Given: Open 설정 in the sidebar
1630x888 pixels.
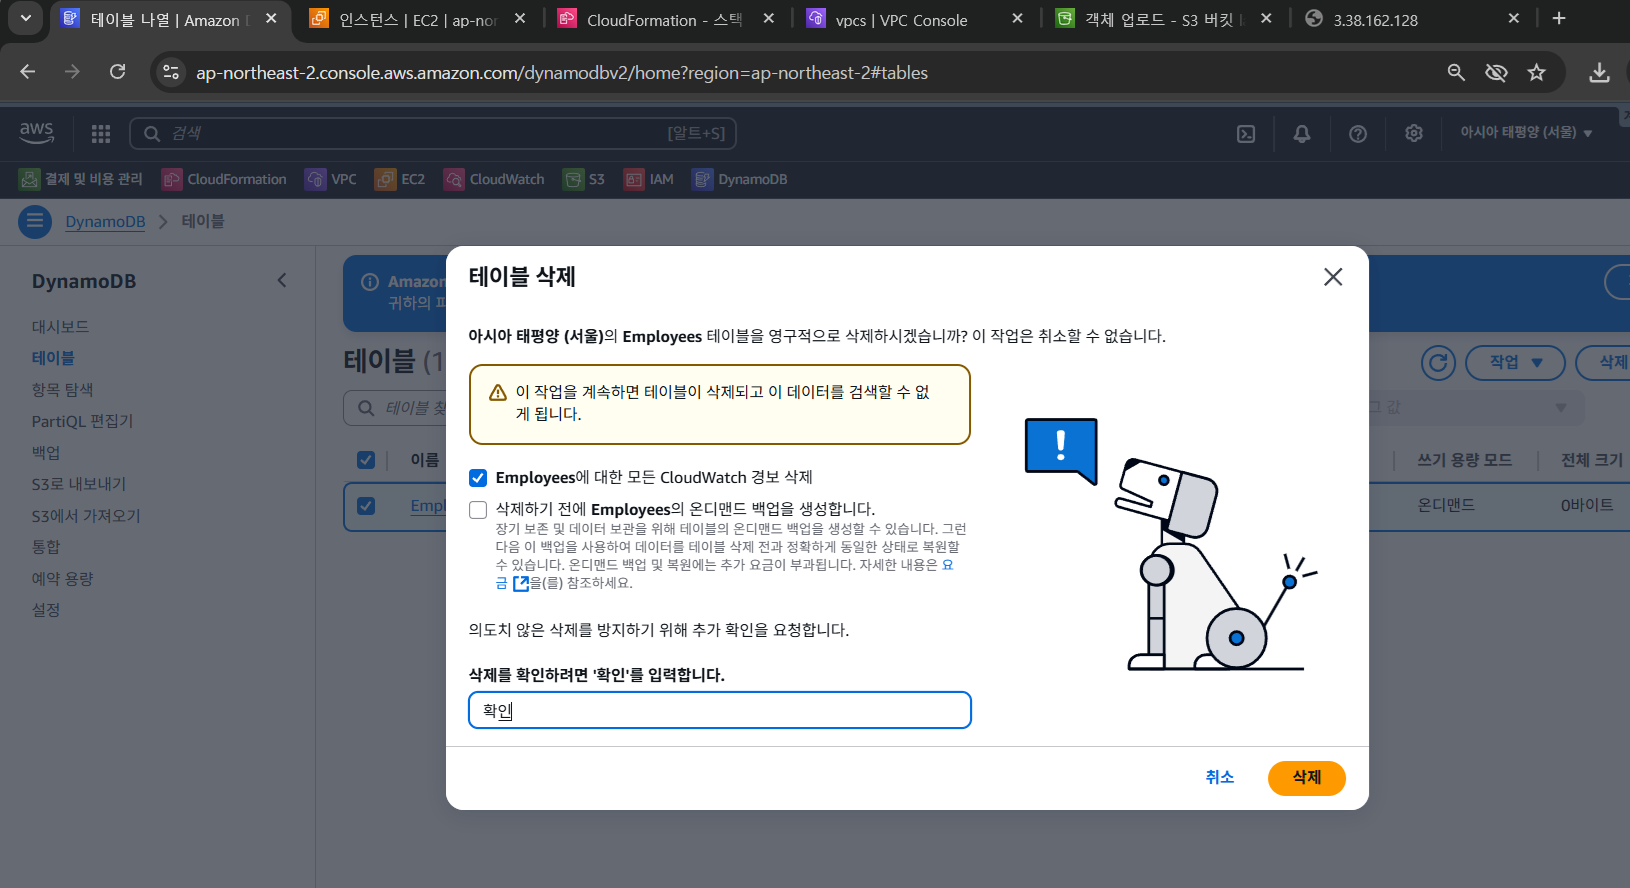Looking at the screenshot, I should coord(46,610).
